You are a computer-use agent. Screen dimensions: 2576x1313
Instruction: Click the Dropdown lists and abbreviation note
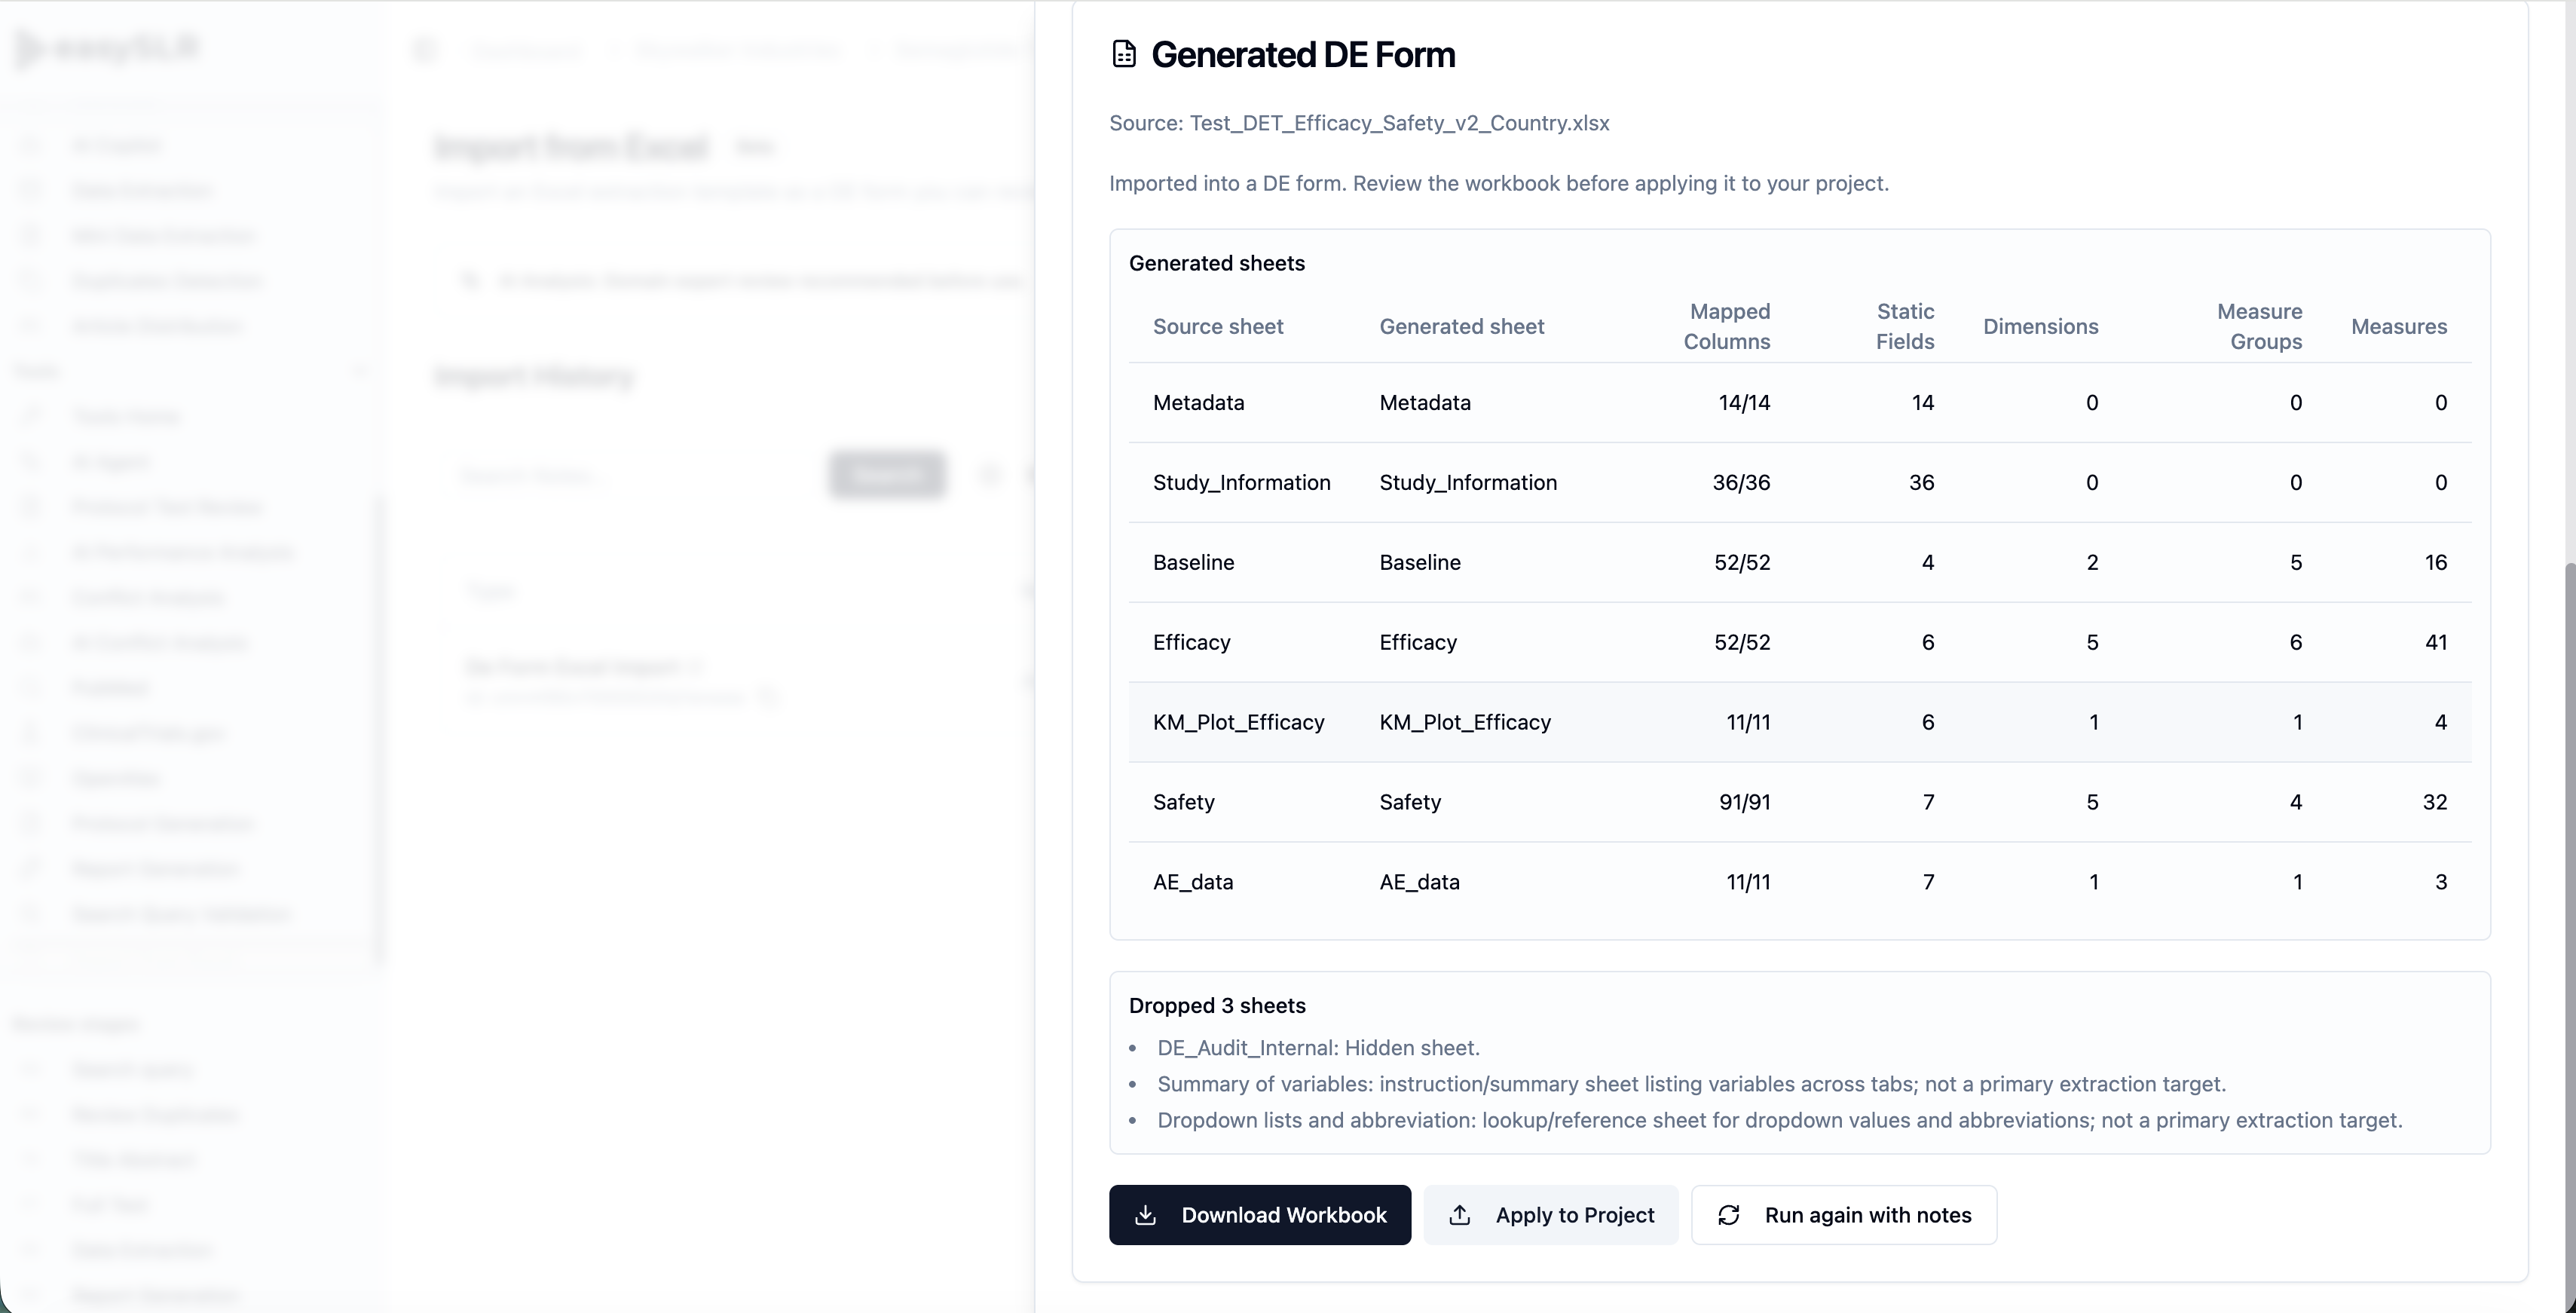(x=1779, y=1120)
